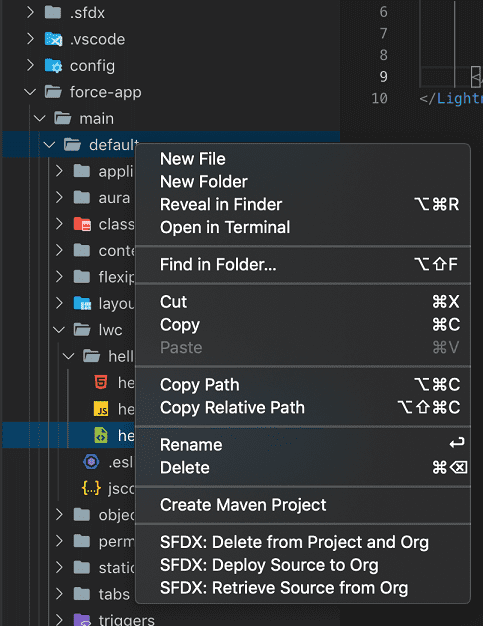Click line number 9 in editor gutter
This screenshot has width=483, height=626.
(384, 76)
